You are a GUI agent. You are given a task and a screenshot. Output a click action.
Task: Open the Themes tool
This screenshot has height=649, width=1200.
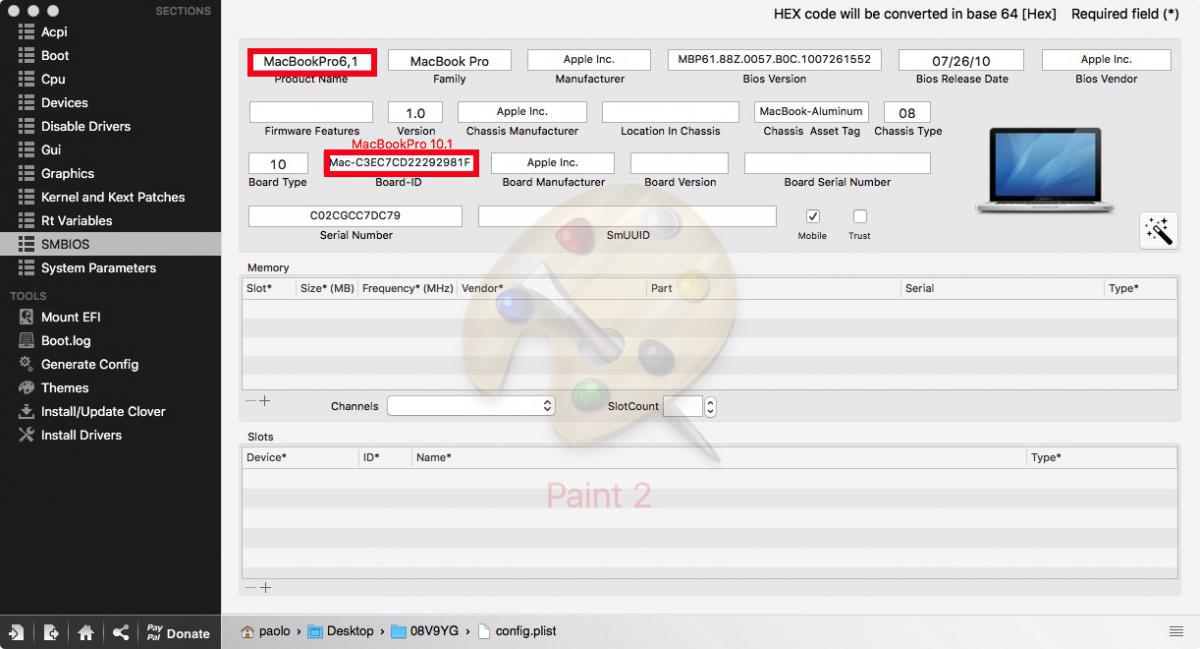click(x=64, y=388)
